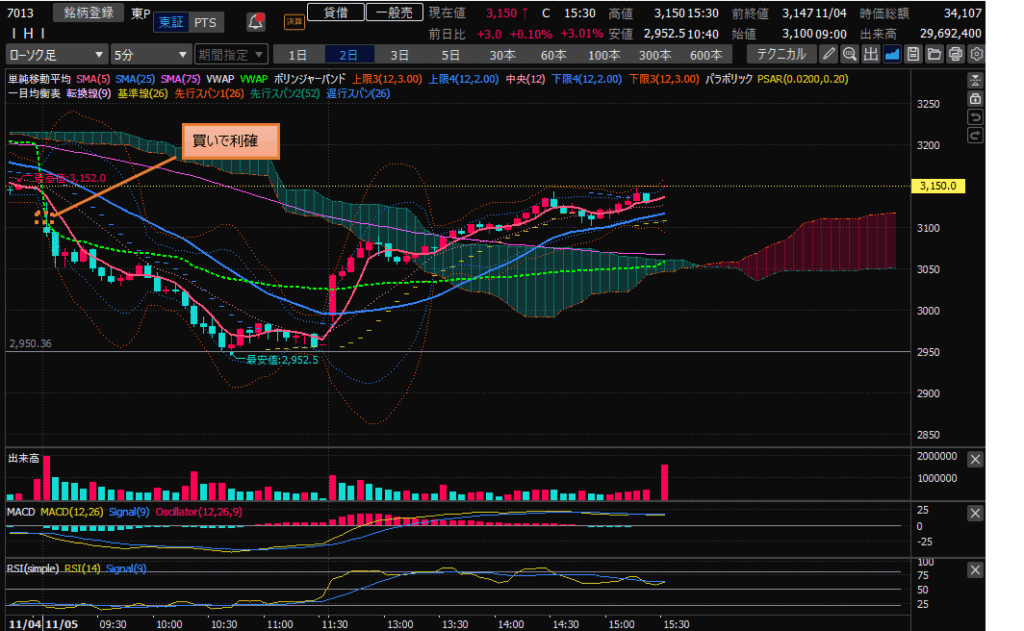The height and width of the screenshot is (631, 1024).
Task: Open the ローソク足 chart type dropdown
Action: click(x=56, y=54)
